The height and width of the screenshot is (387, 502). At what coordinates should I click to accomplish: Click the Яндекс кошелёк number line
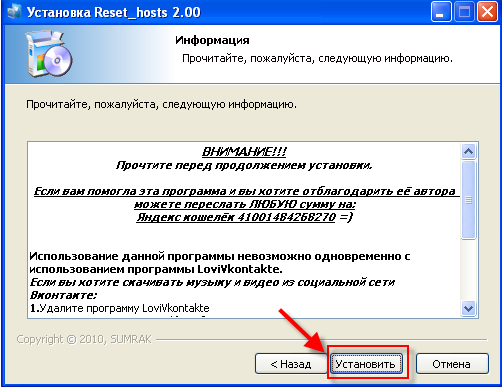244,217
